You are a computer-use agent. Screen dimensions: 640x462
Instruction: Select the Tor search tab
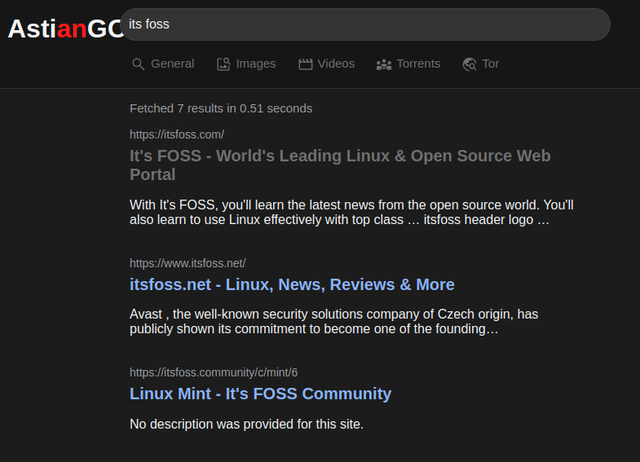490,64
